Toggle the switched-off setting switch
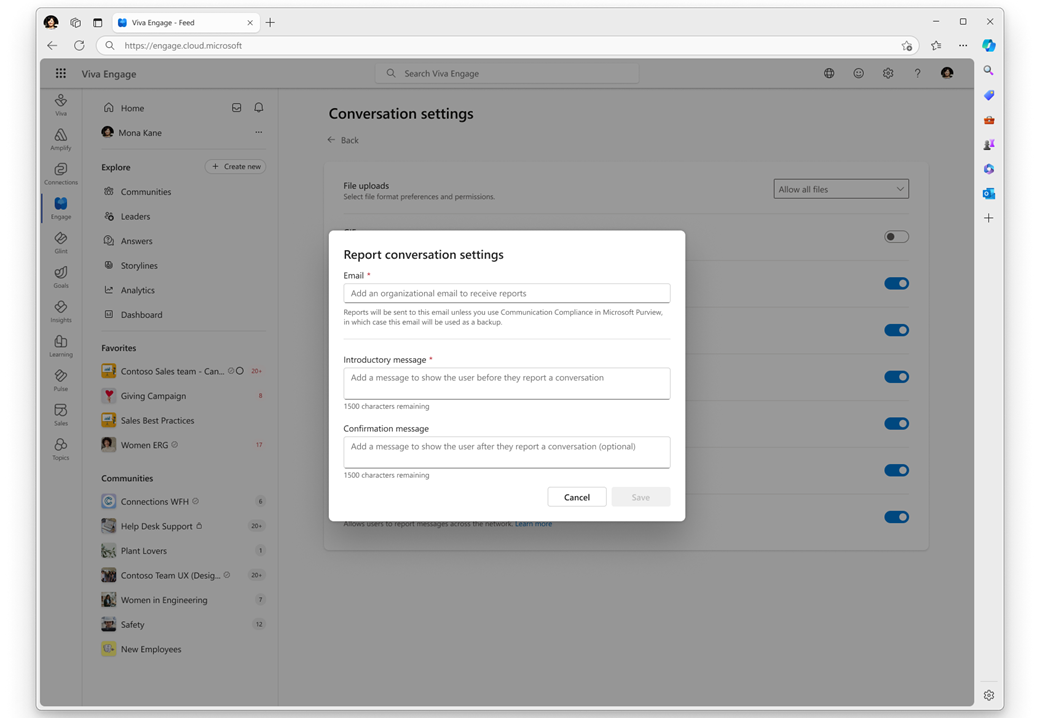Image resolution: width=1040 pixels, height=718 pixels. pos(896,237)
